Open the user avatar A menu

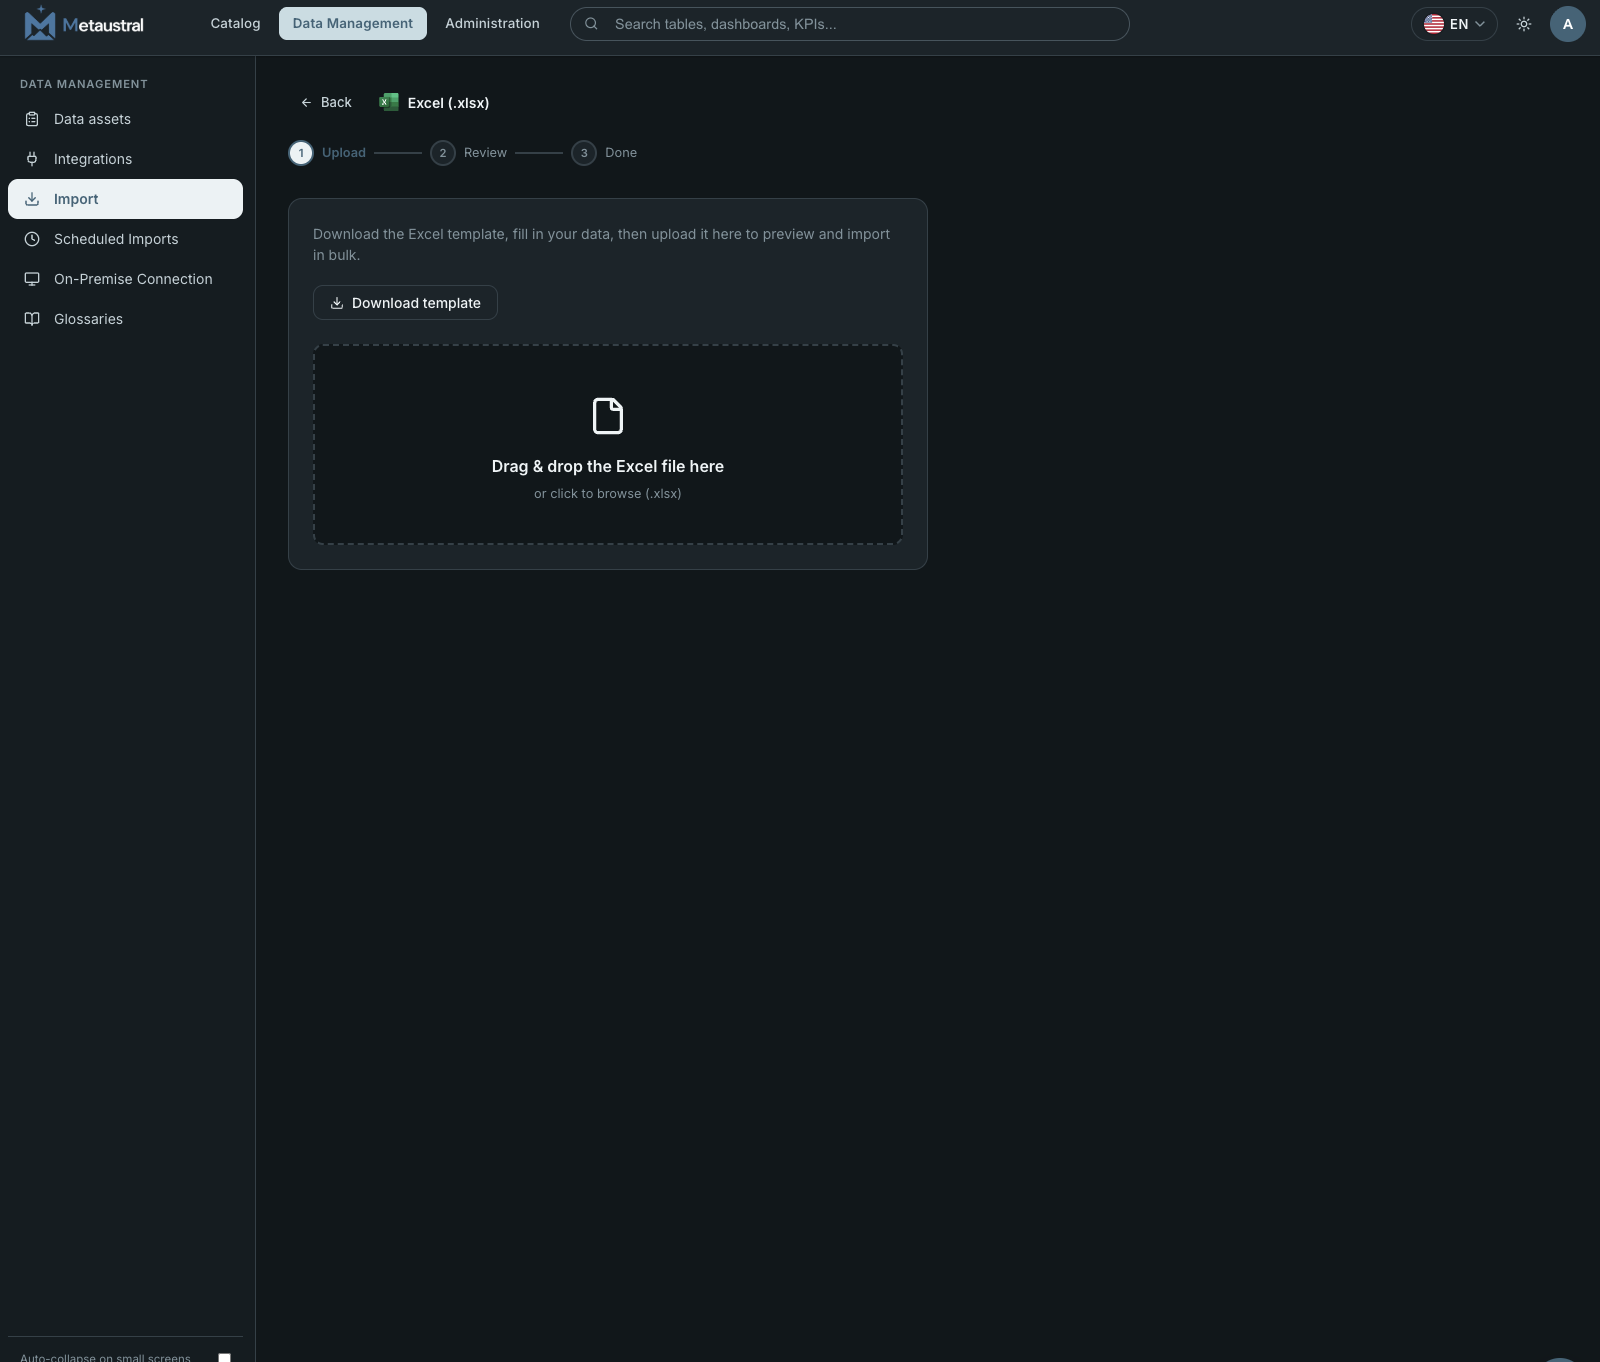coord(1567,24)
